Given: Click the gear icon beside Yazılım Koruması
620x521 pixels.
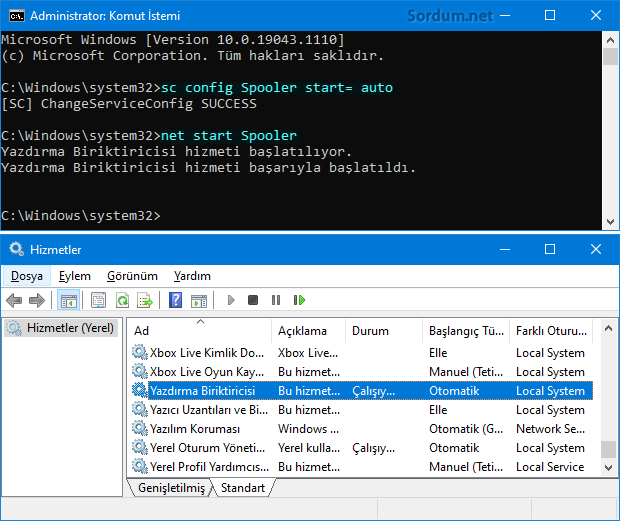Looking at the screenshot, I should 140,428.
